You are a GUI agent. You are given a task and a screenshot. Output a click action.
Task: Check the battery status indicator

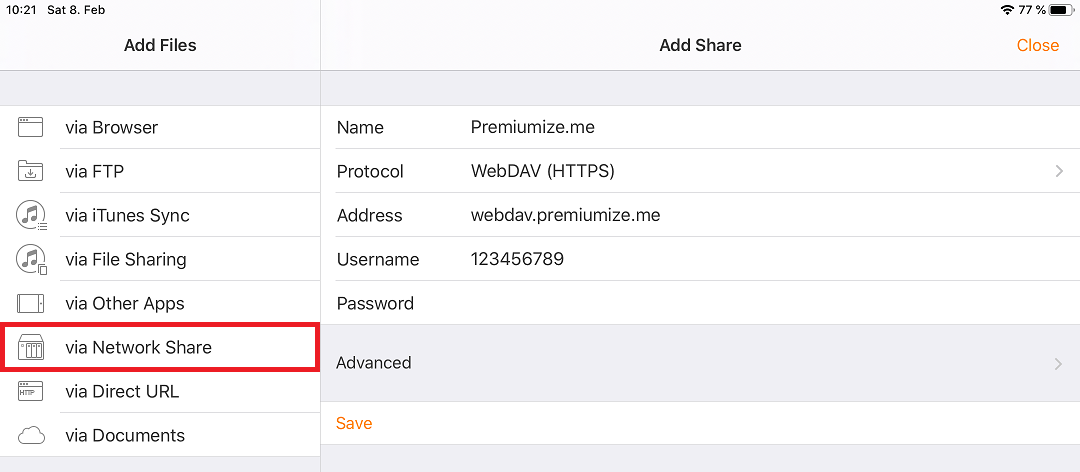[x=1062, y=10]
